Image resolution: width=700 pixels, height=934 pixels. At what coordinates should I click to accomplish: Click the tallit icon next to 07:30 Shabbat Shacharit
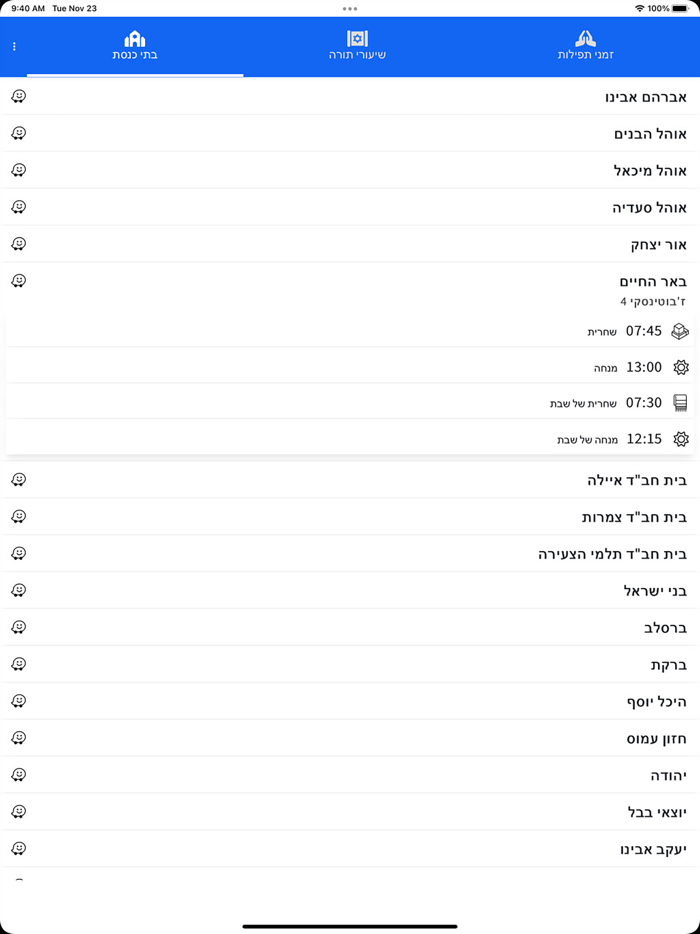(680, 402)
